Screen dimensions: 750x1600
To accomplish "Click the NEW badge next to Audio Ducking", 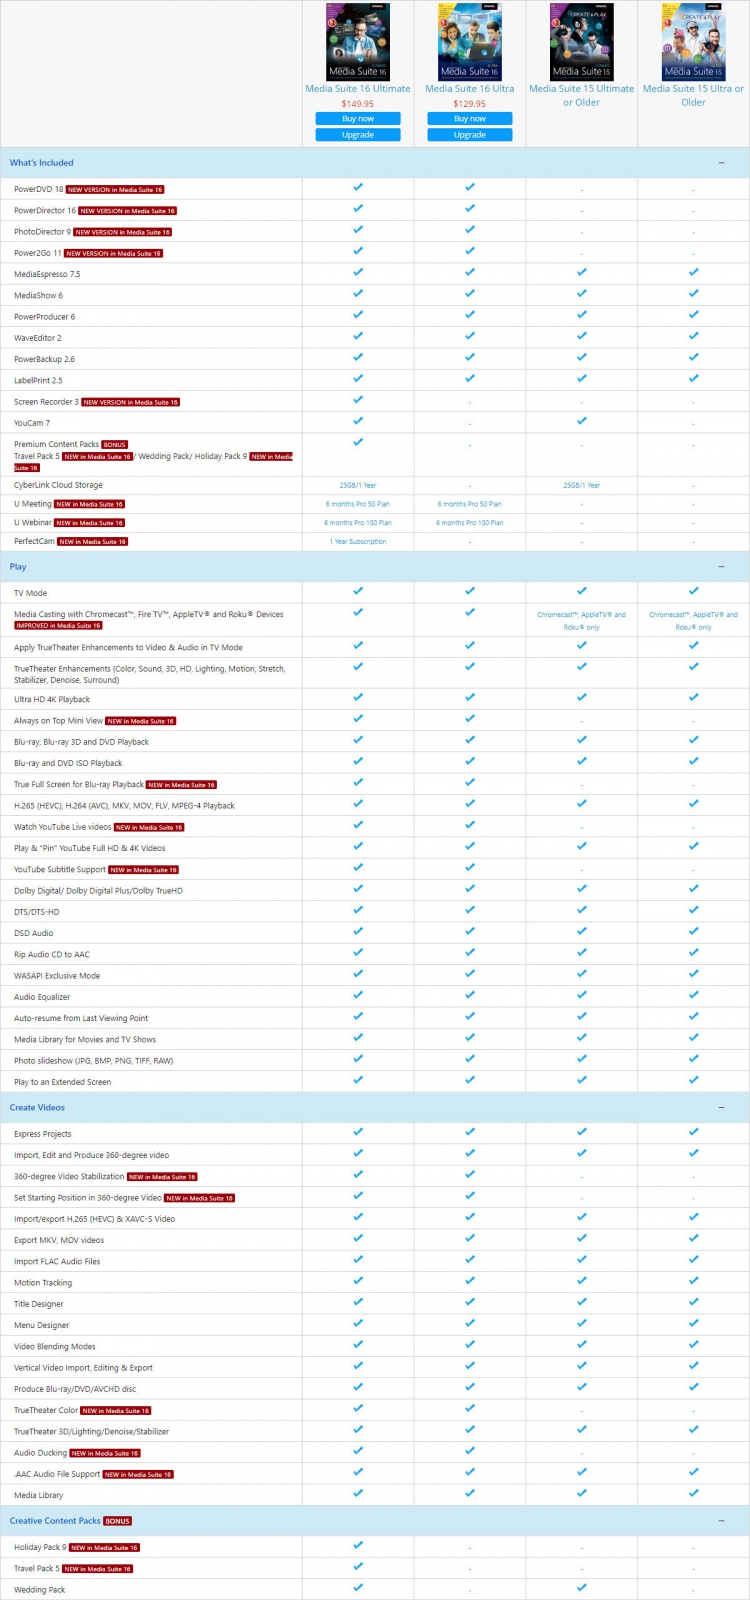I will [x=105, y=1454].
